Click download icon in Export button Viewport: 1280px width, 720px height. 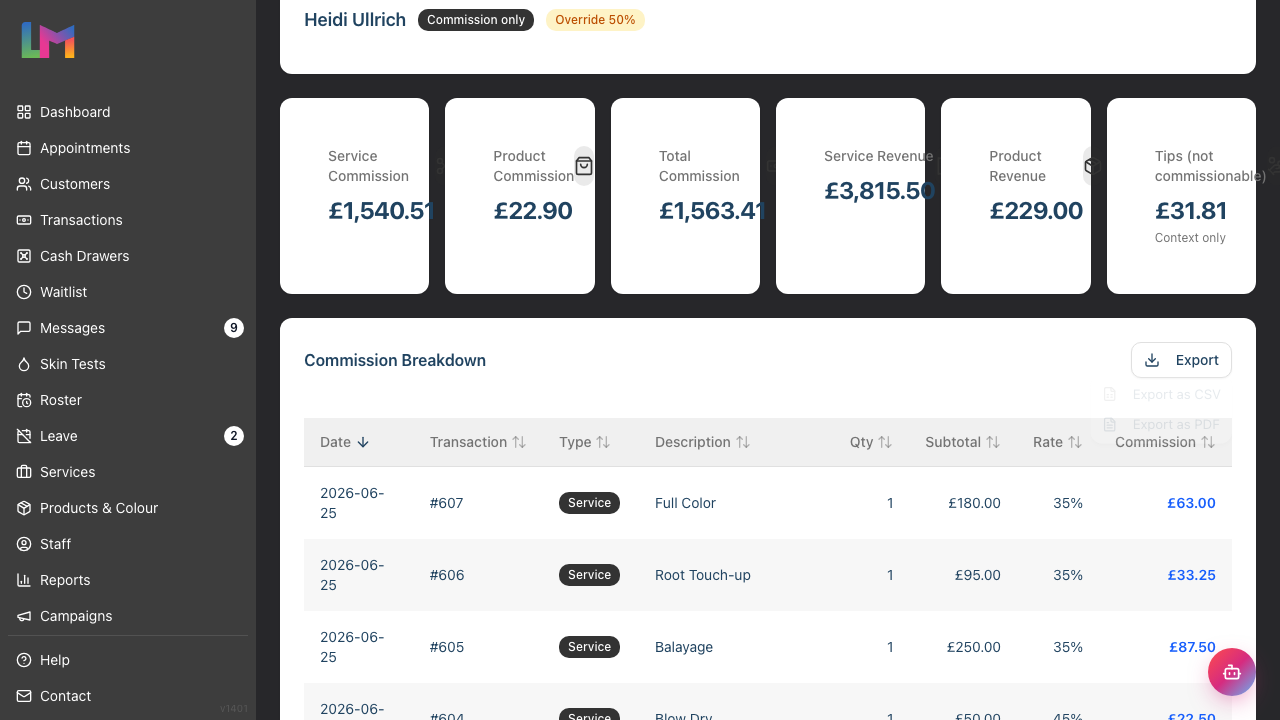click(x=1152, y=360)
